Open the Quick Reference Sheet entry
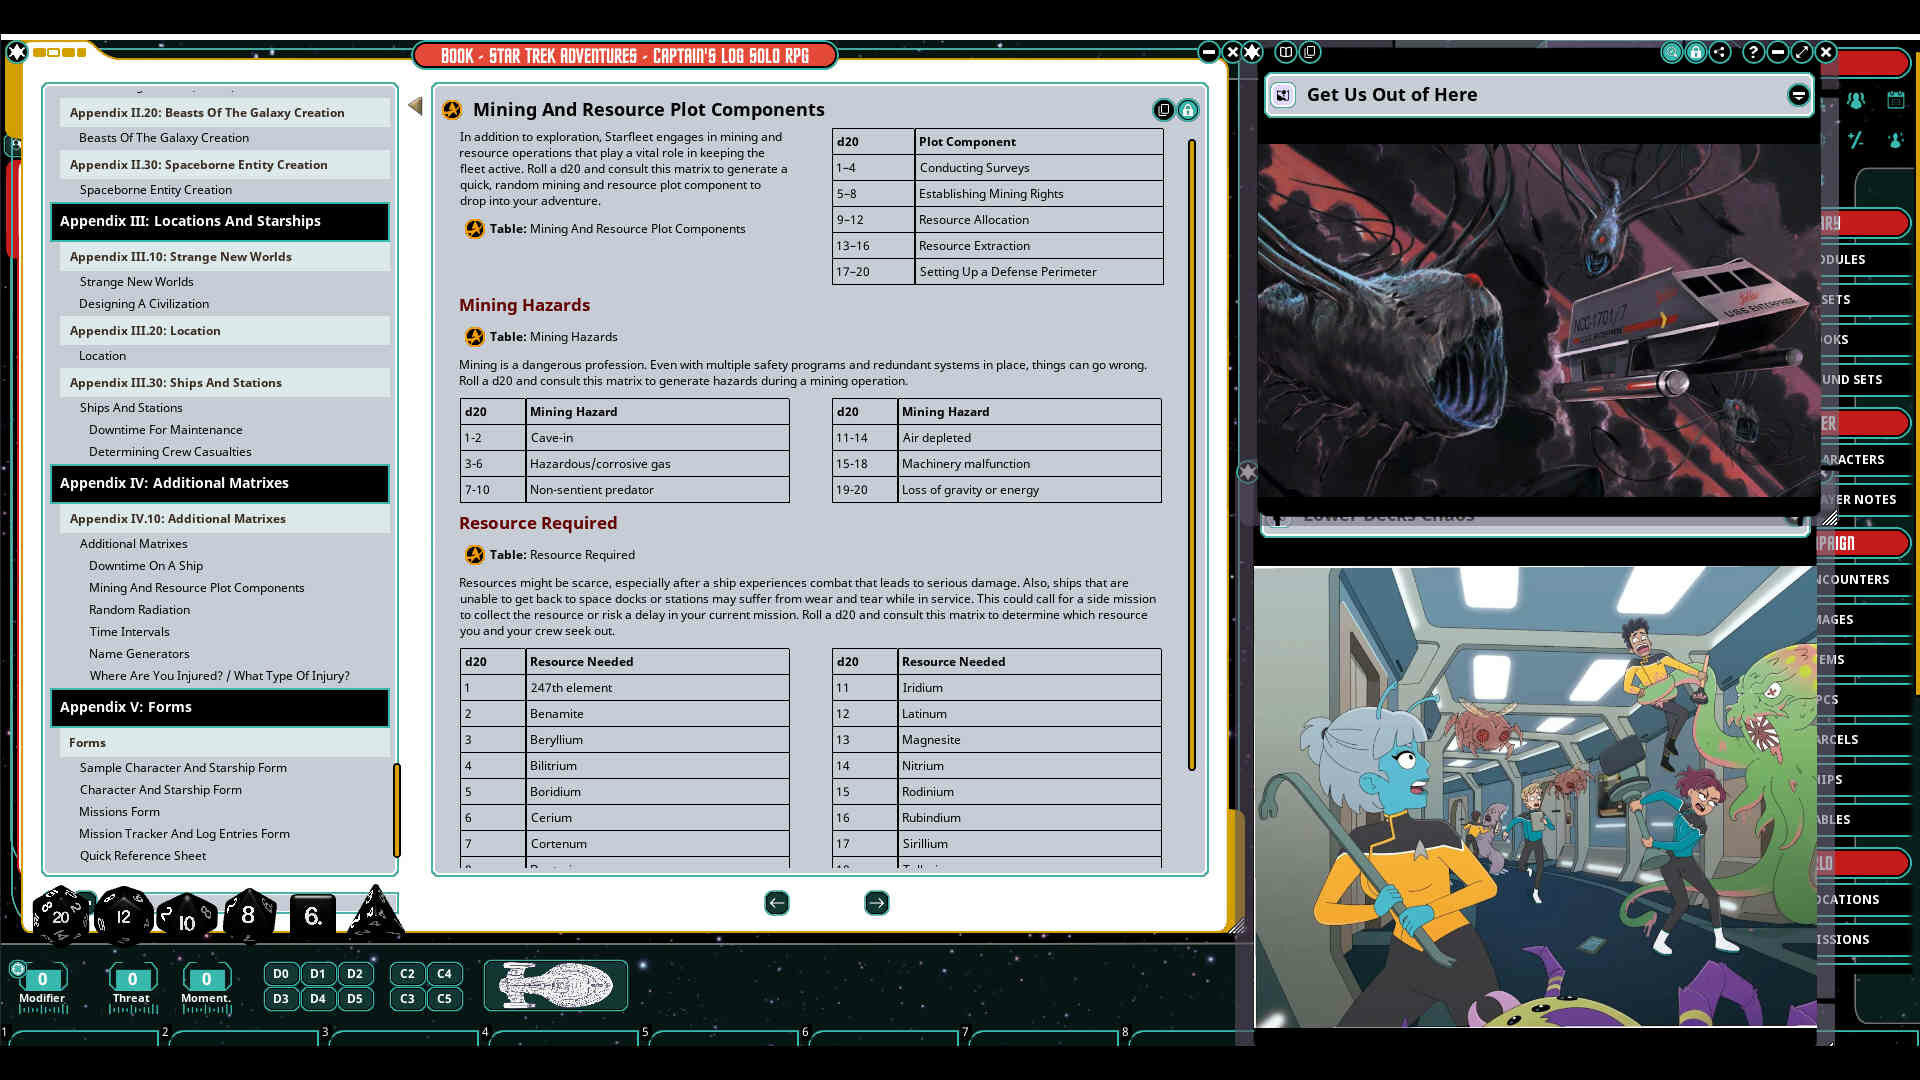 pyautogui.click(x=142, y=856)
